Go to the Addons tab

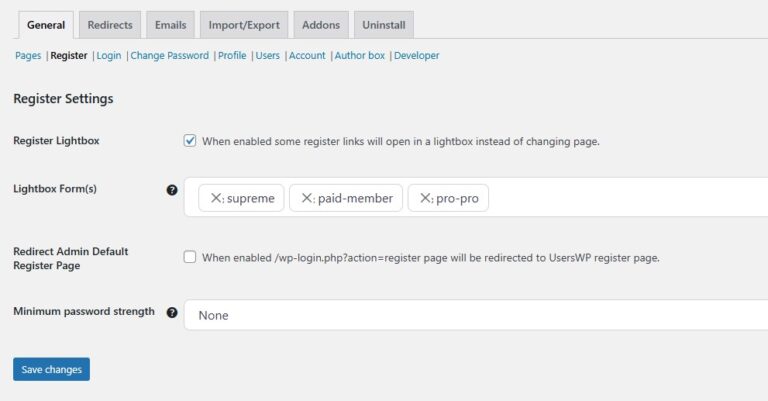pyautogui.click(x=321, y=25)
